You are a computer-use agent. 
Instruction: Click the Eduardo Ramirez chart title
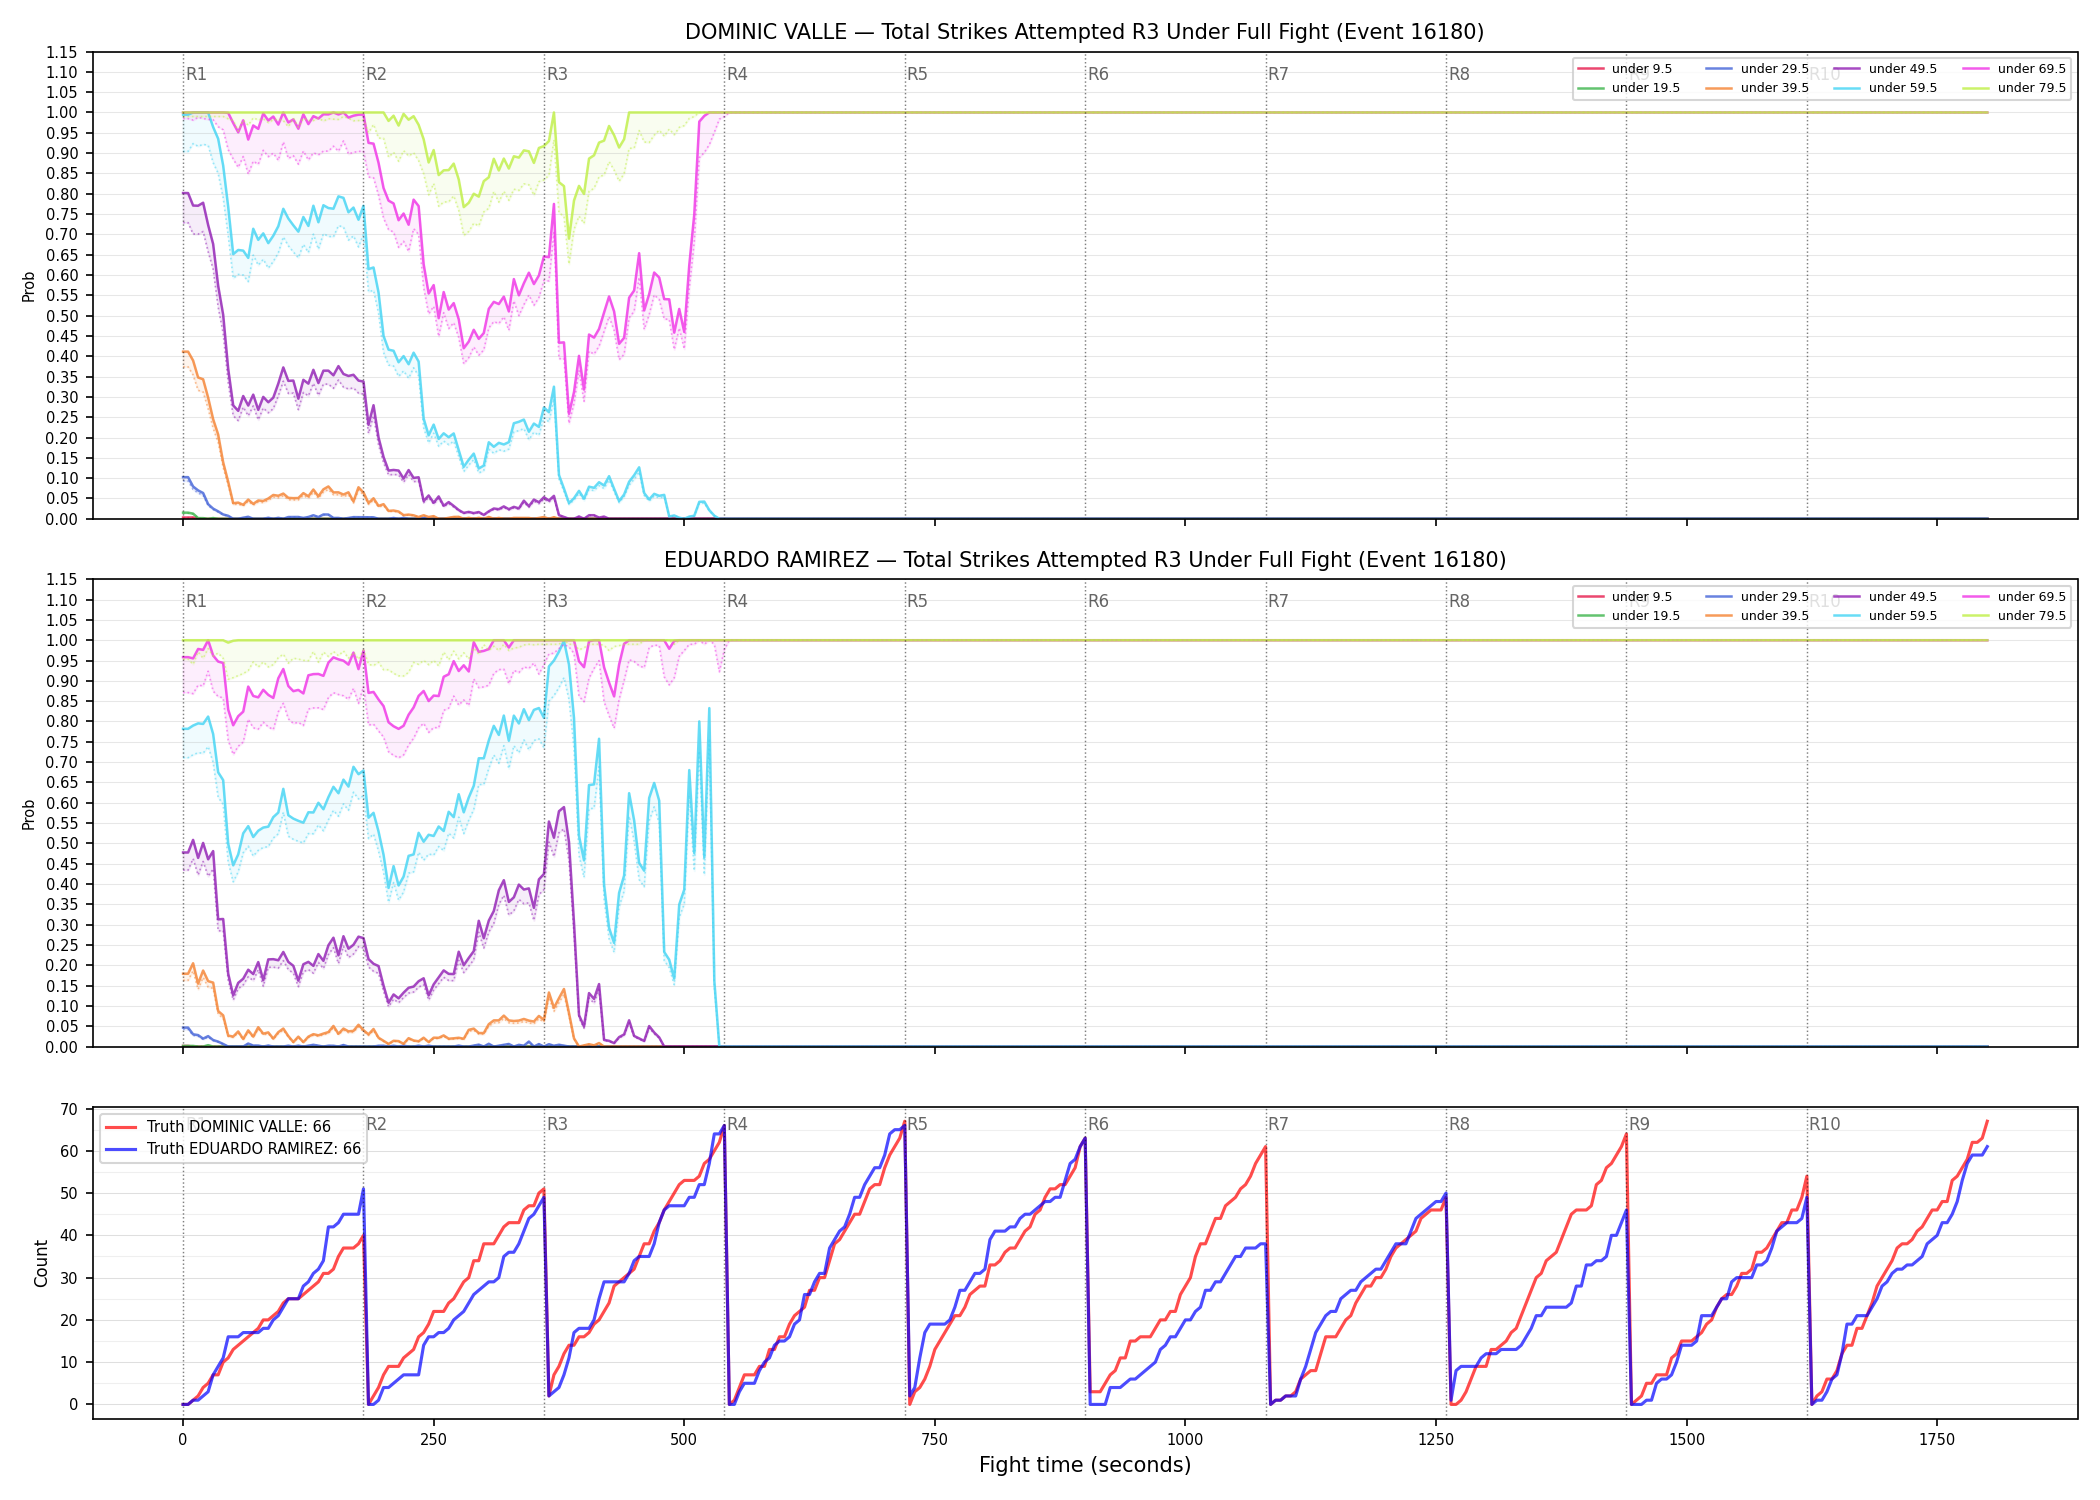click(1085, 560)
